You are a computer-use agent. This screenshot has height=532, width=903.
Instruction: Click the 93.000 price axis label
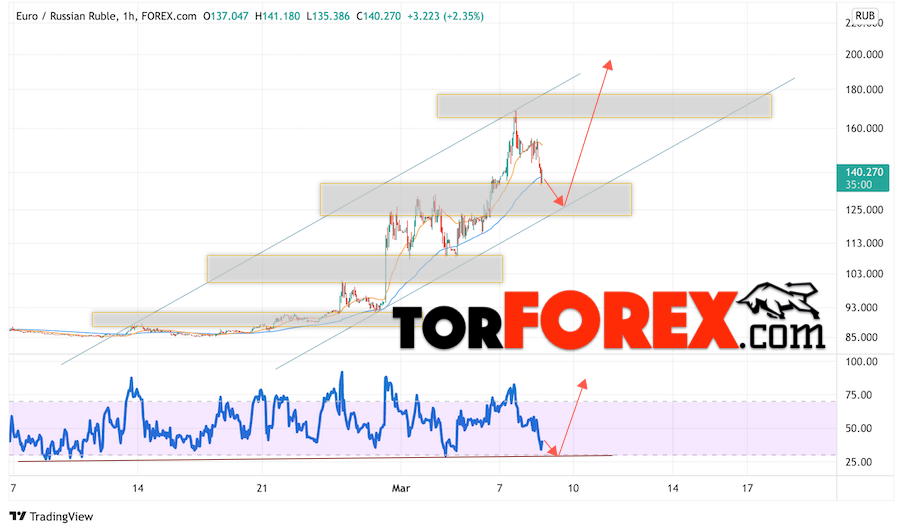pos(862,308)
